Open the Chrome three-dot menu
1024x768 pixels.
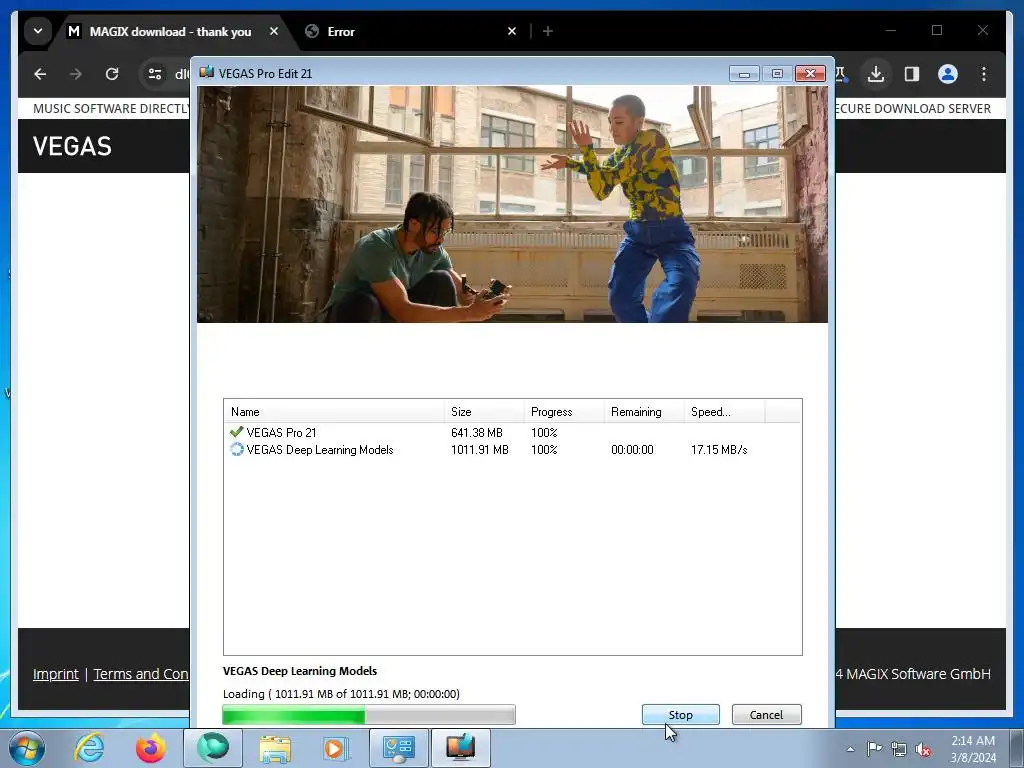[x=984, y=74]
